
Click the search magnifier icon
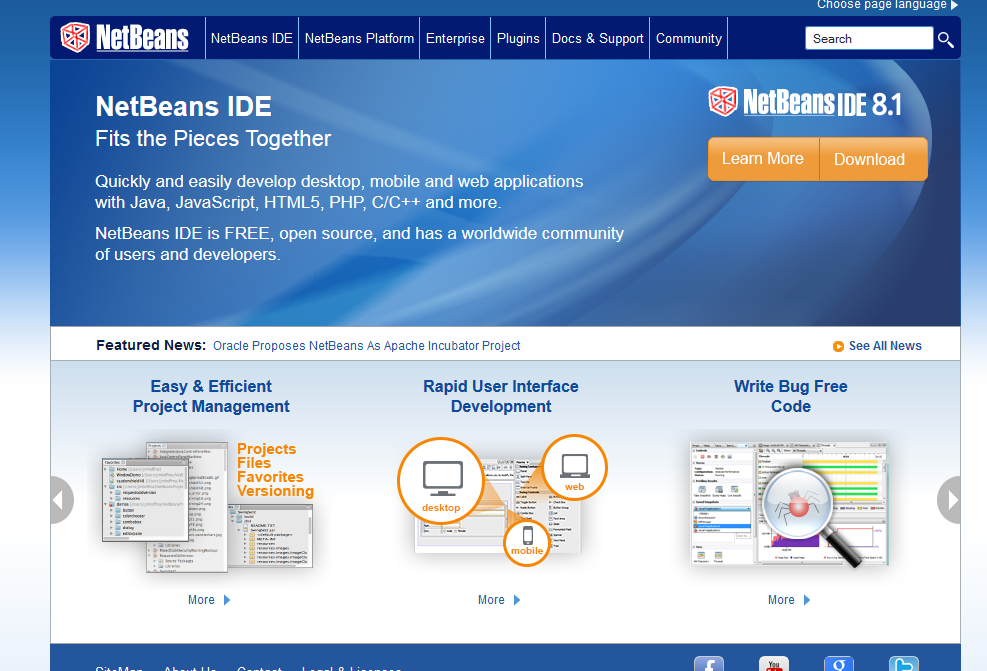click(x=945, y=40)
